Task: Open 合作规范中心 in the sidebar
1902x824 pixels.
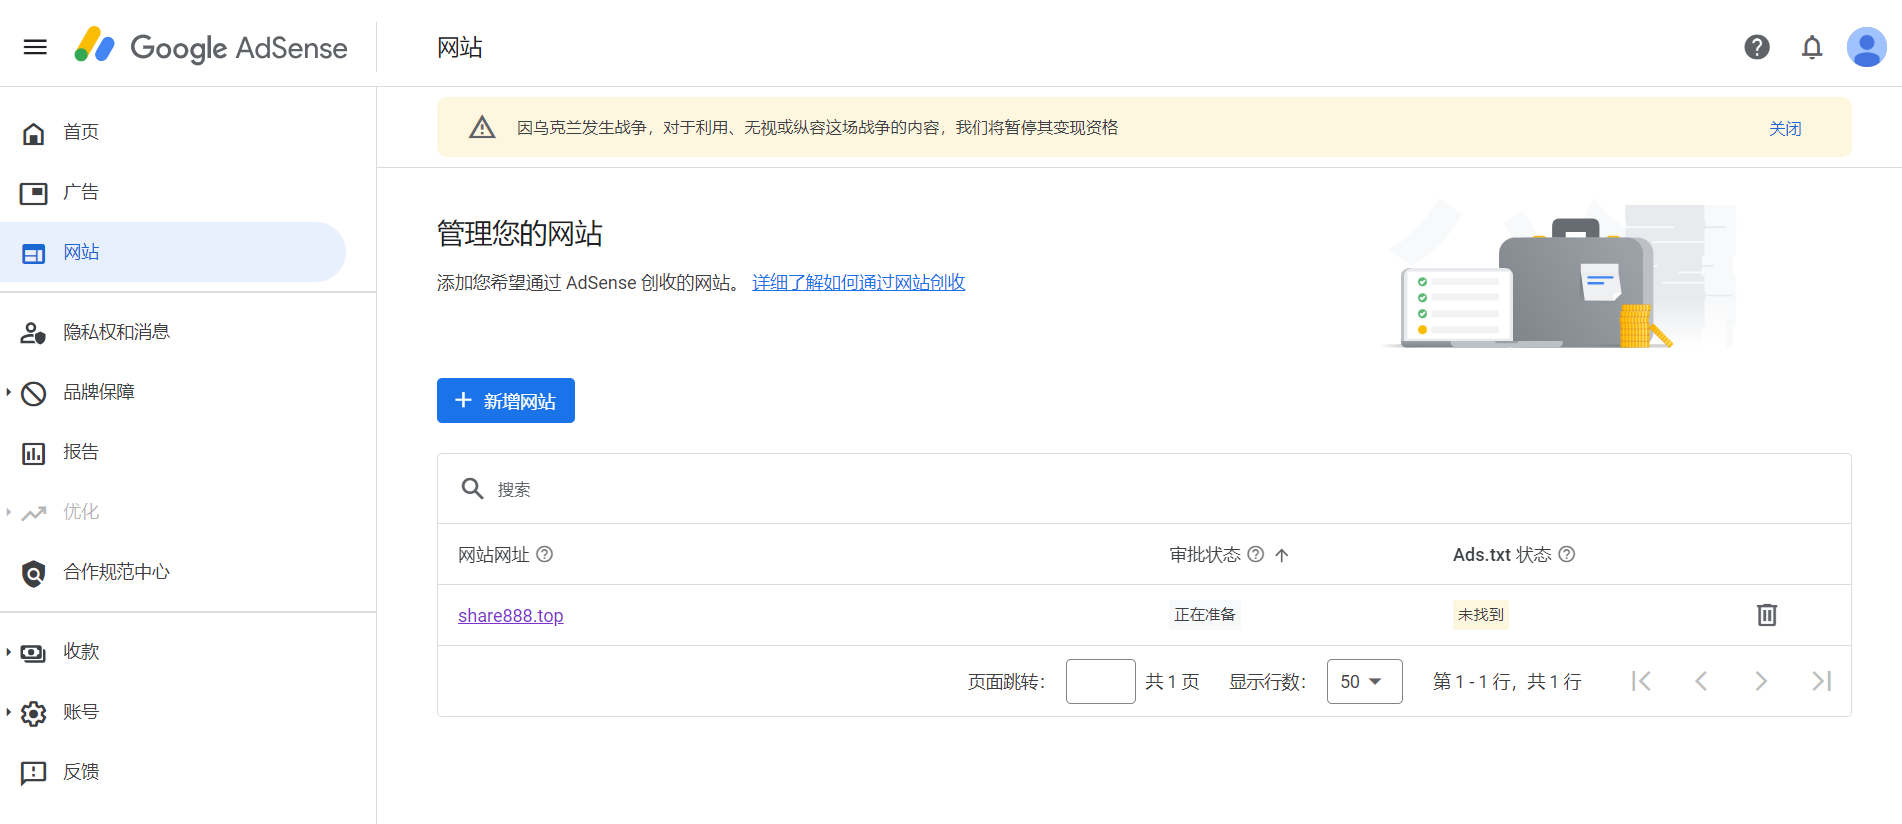Action: tap(172, 572)
